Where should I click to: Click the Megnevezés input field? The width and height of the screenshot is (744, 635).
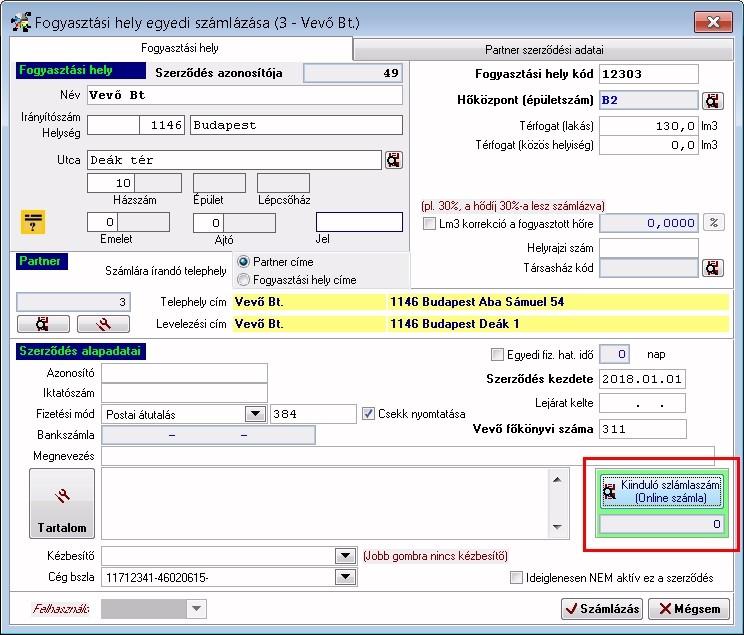pyautogui.click(x=408, y=456)
